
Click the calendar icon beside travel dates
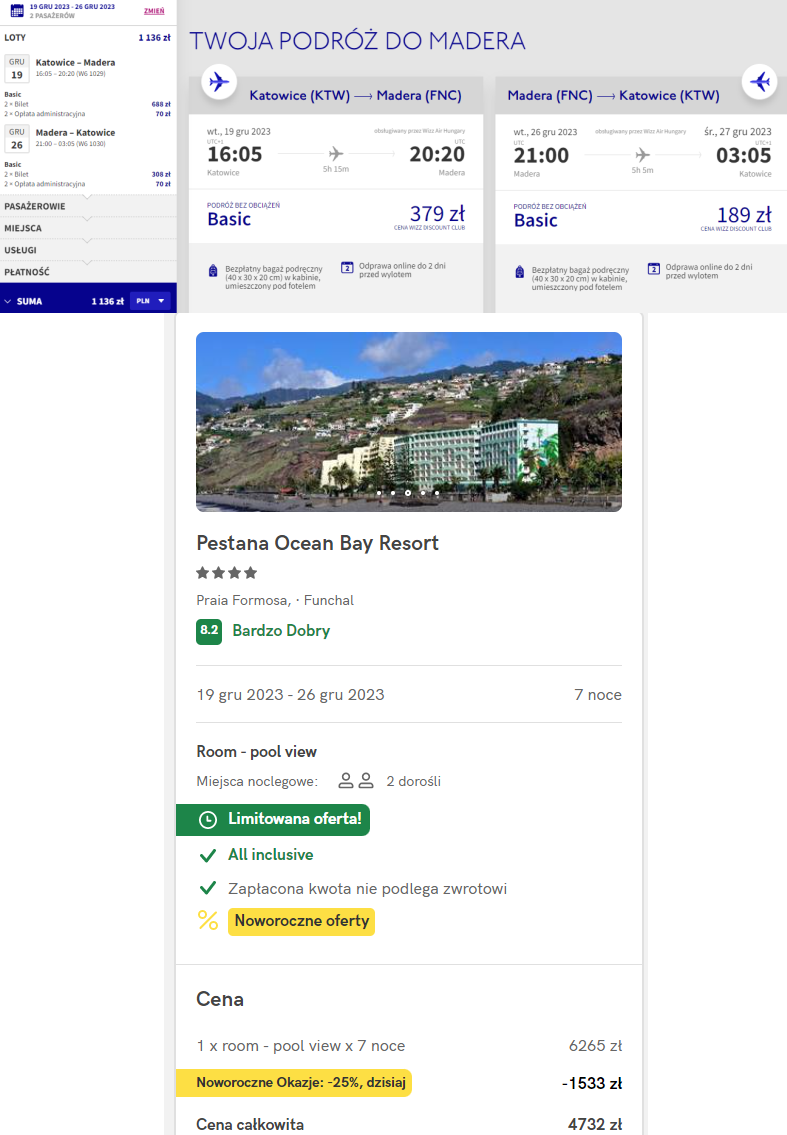click(16, 11)
